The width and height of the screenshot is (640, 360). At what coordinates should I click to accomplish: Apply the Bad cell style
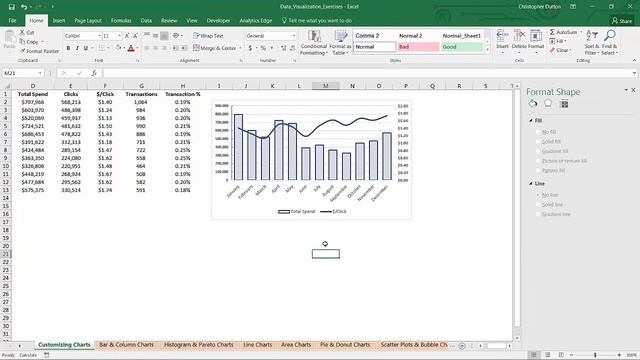[418, 47]
